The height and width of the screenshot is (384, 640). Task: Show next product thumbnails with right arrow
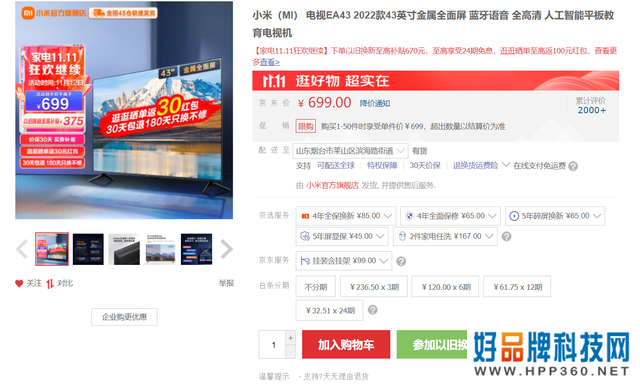coord(227,249)
